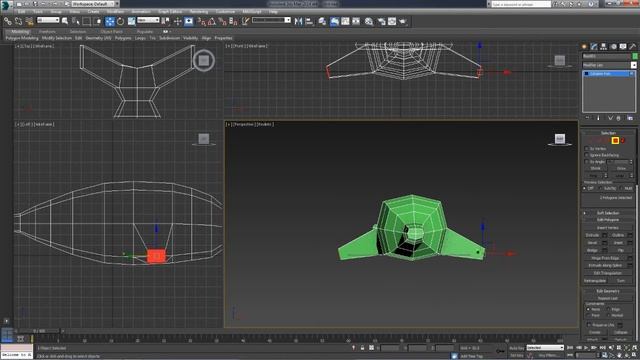Click the Unlink Selection tool
The width and height of the screenshot is (640, 360).
[x=18, y=21]
